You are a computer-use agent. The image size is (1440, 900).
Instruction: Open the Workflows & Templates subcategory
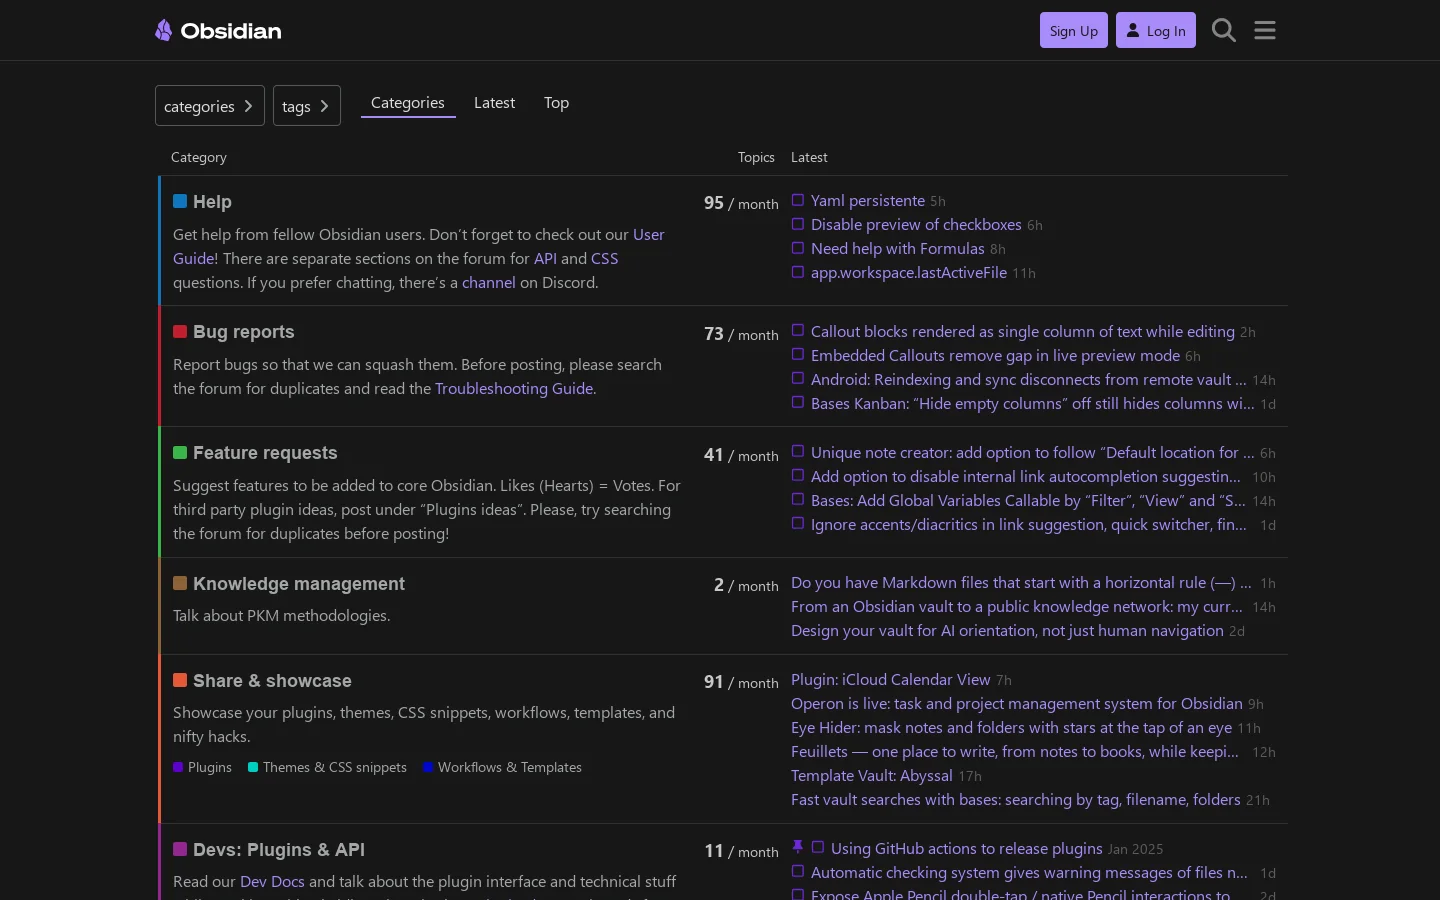(x=502, y=767)
